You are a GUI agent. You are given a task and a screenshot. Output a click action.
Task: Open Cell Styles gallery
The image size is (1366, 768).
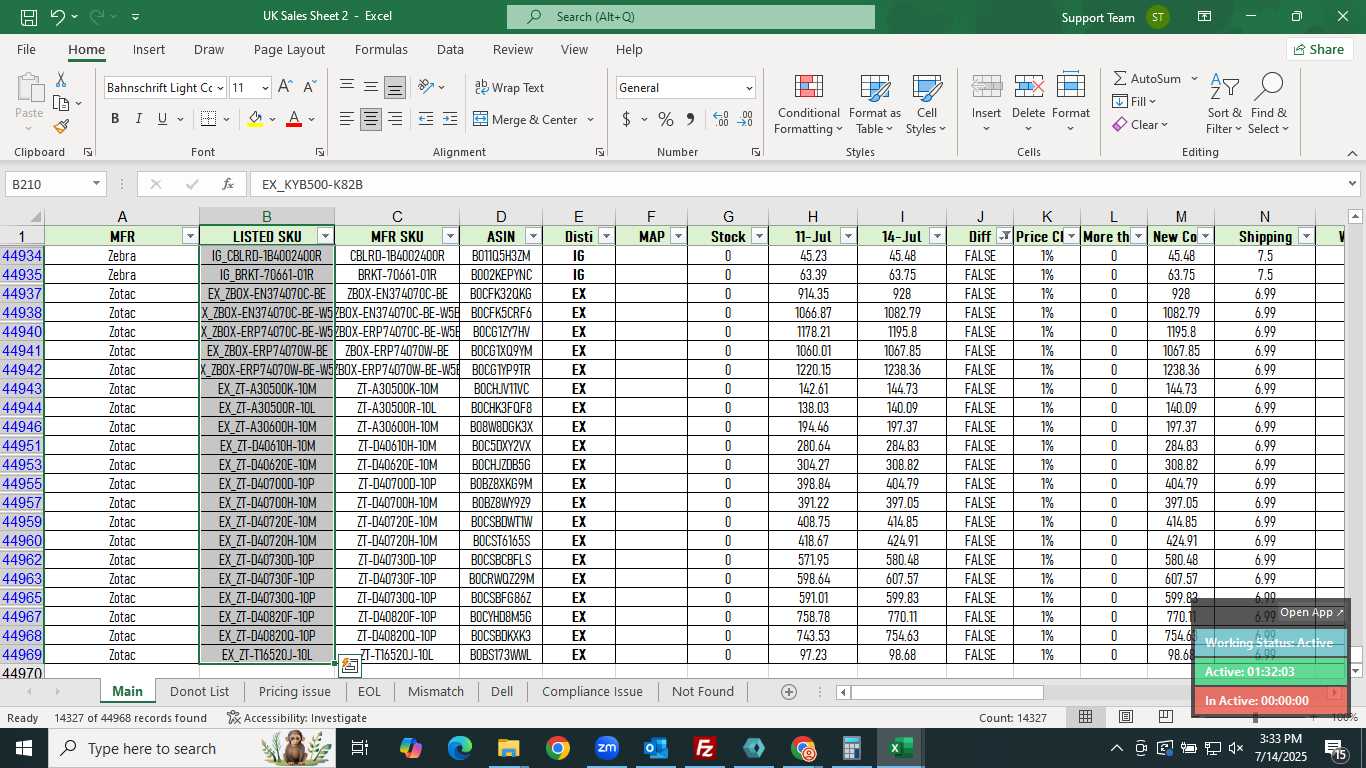[x=927, y=104]
